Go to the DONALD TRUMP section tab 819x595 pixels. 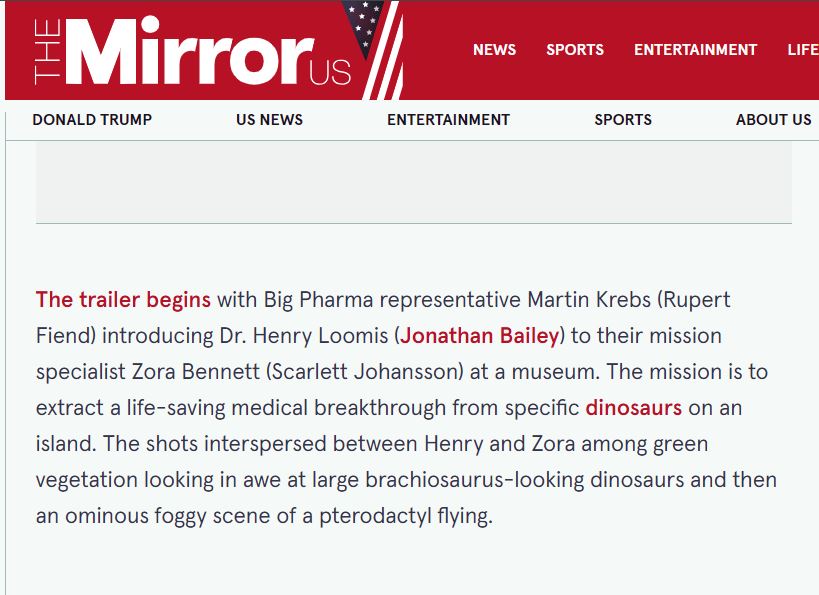click(92, 120)
